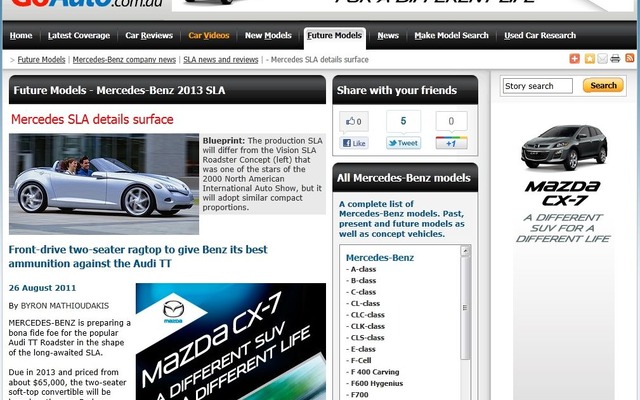Click the model list scrollbar thumb
The image size is (640, 400).
pos(465,308)
